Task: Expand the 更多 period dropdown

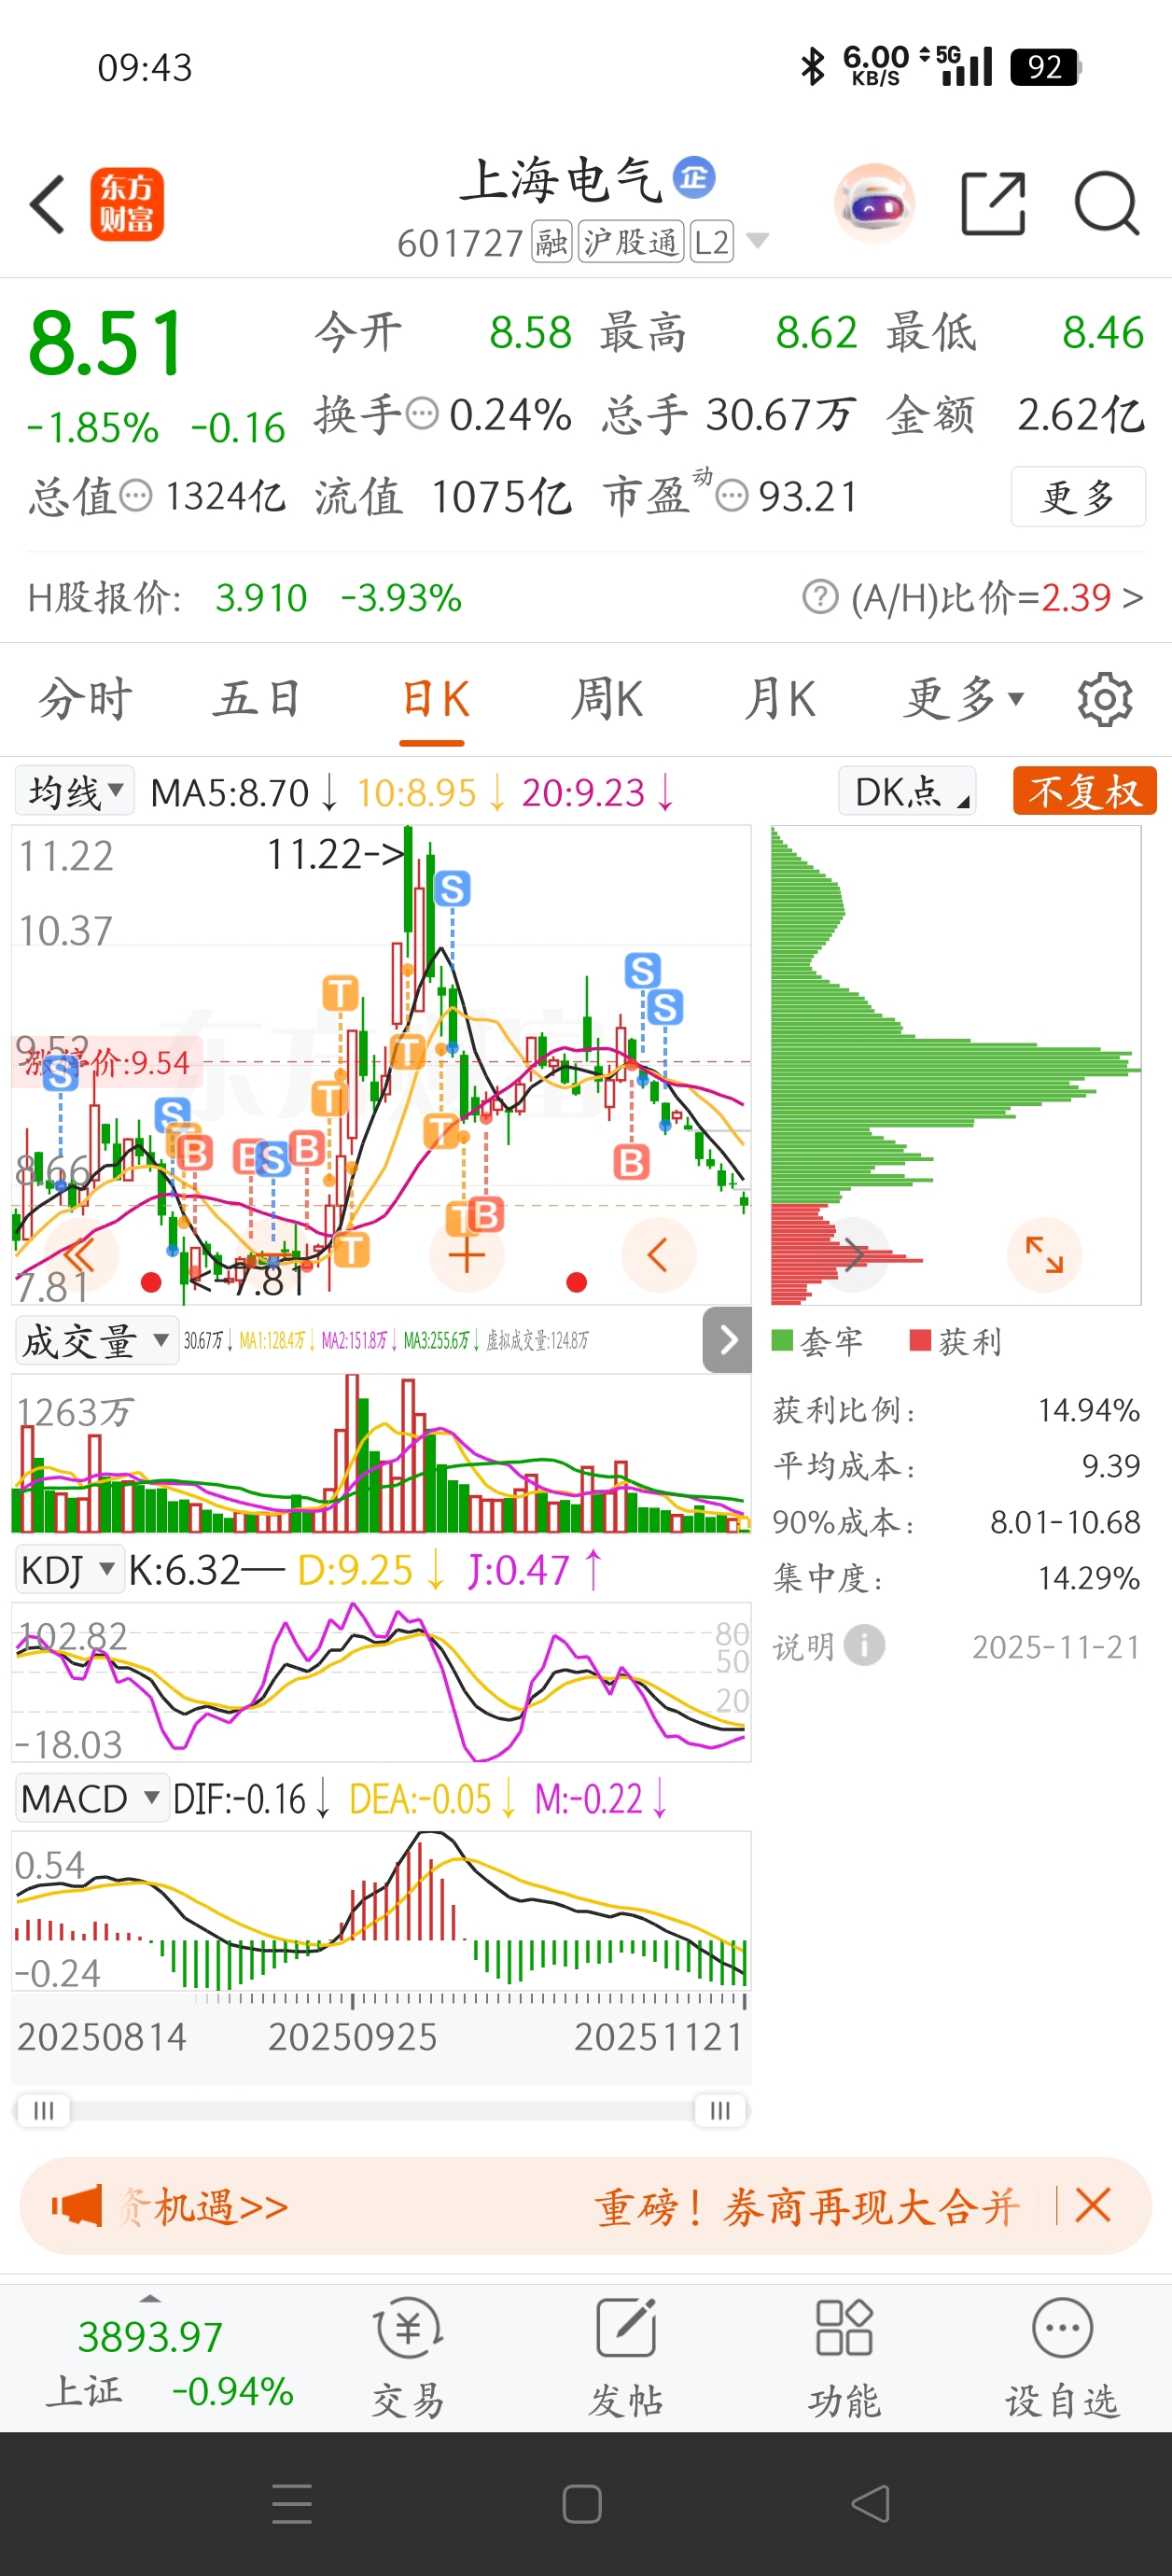Action: coord(965,699)
